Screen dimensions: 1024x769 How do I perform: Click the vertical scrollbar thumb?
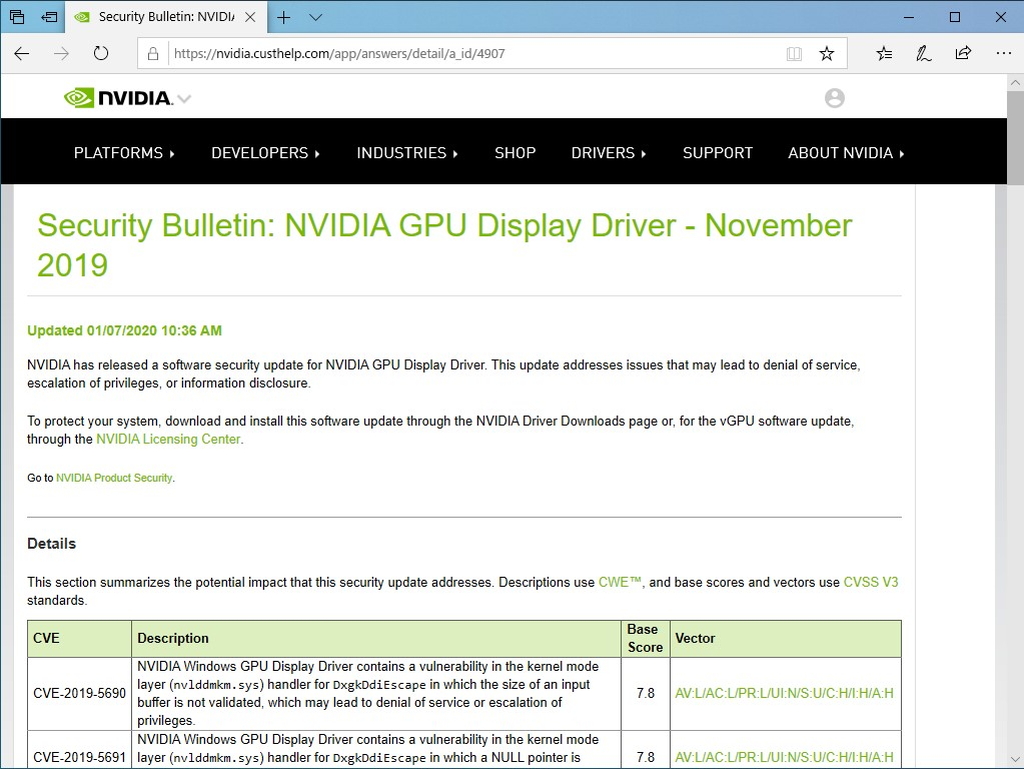coord(1015,138)
